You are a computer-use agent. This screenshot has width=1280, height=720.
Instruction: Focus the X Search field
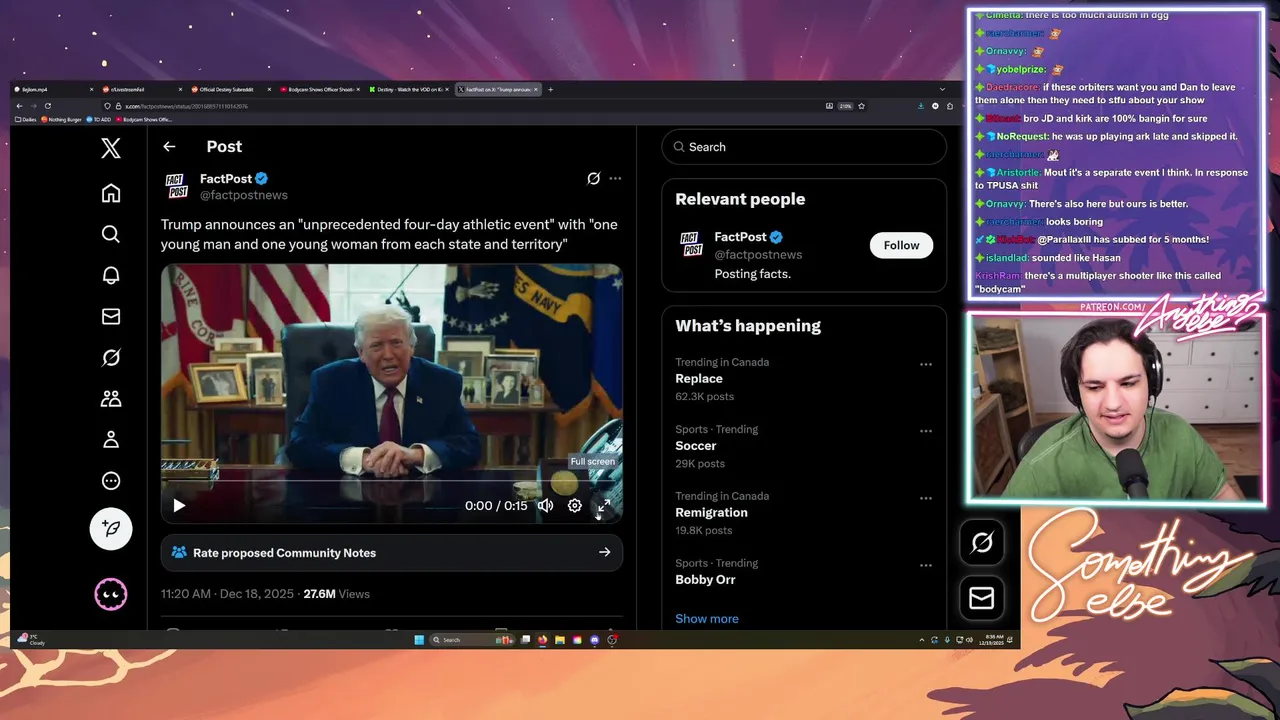(x=804, y=147)
